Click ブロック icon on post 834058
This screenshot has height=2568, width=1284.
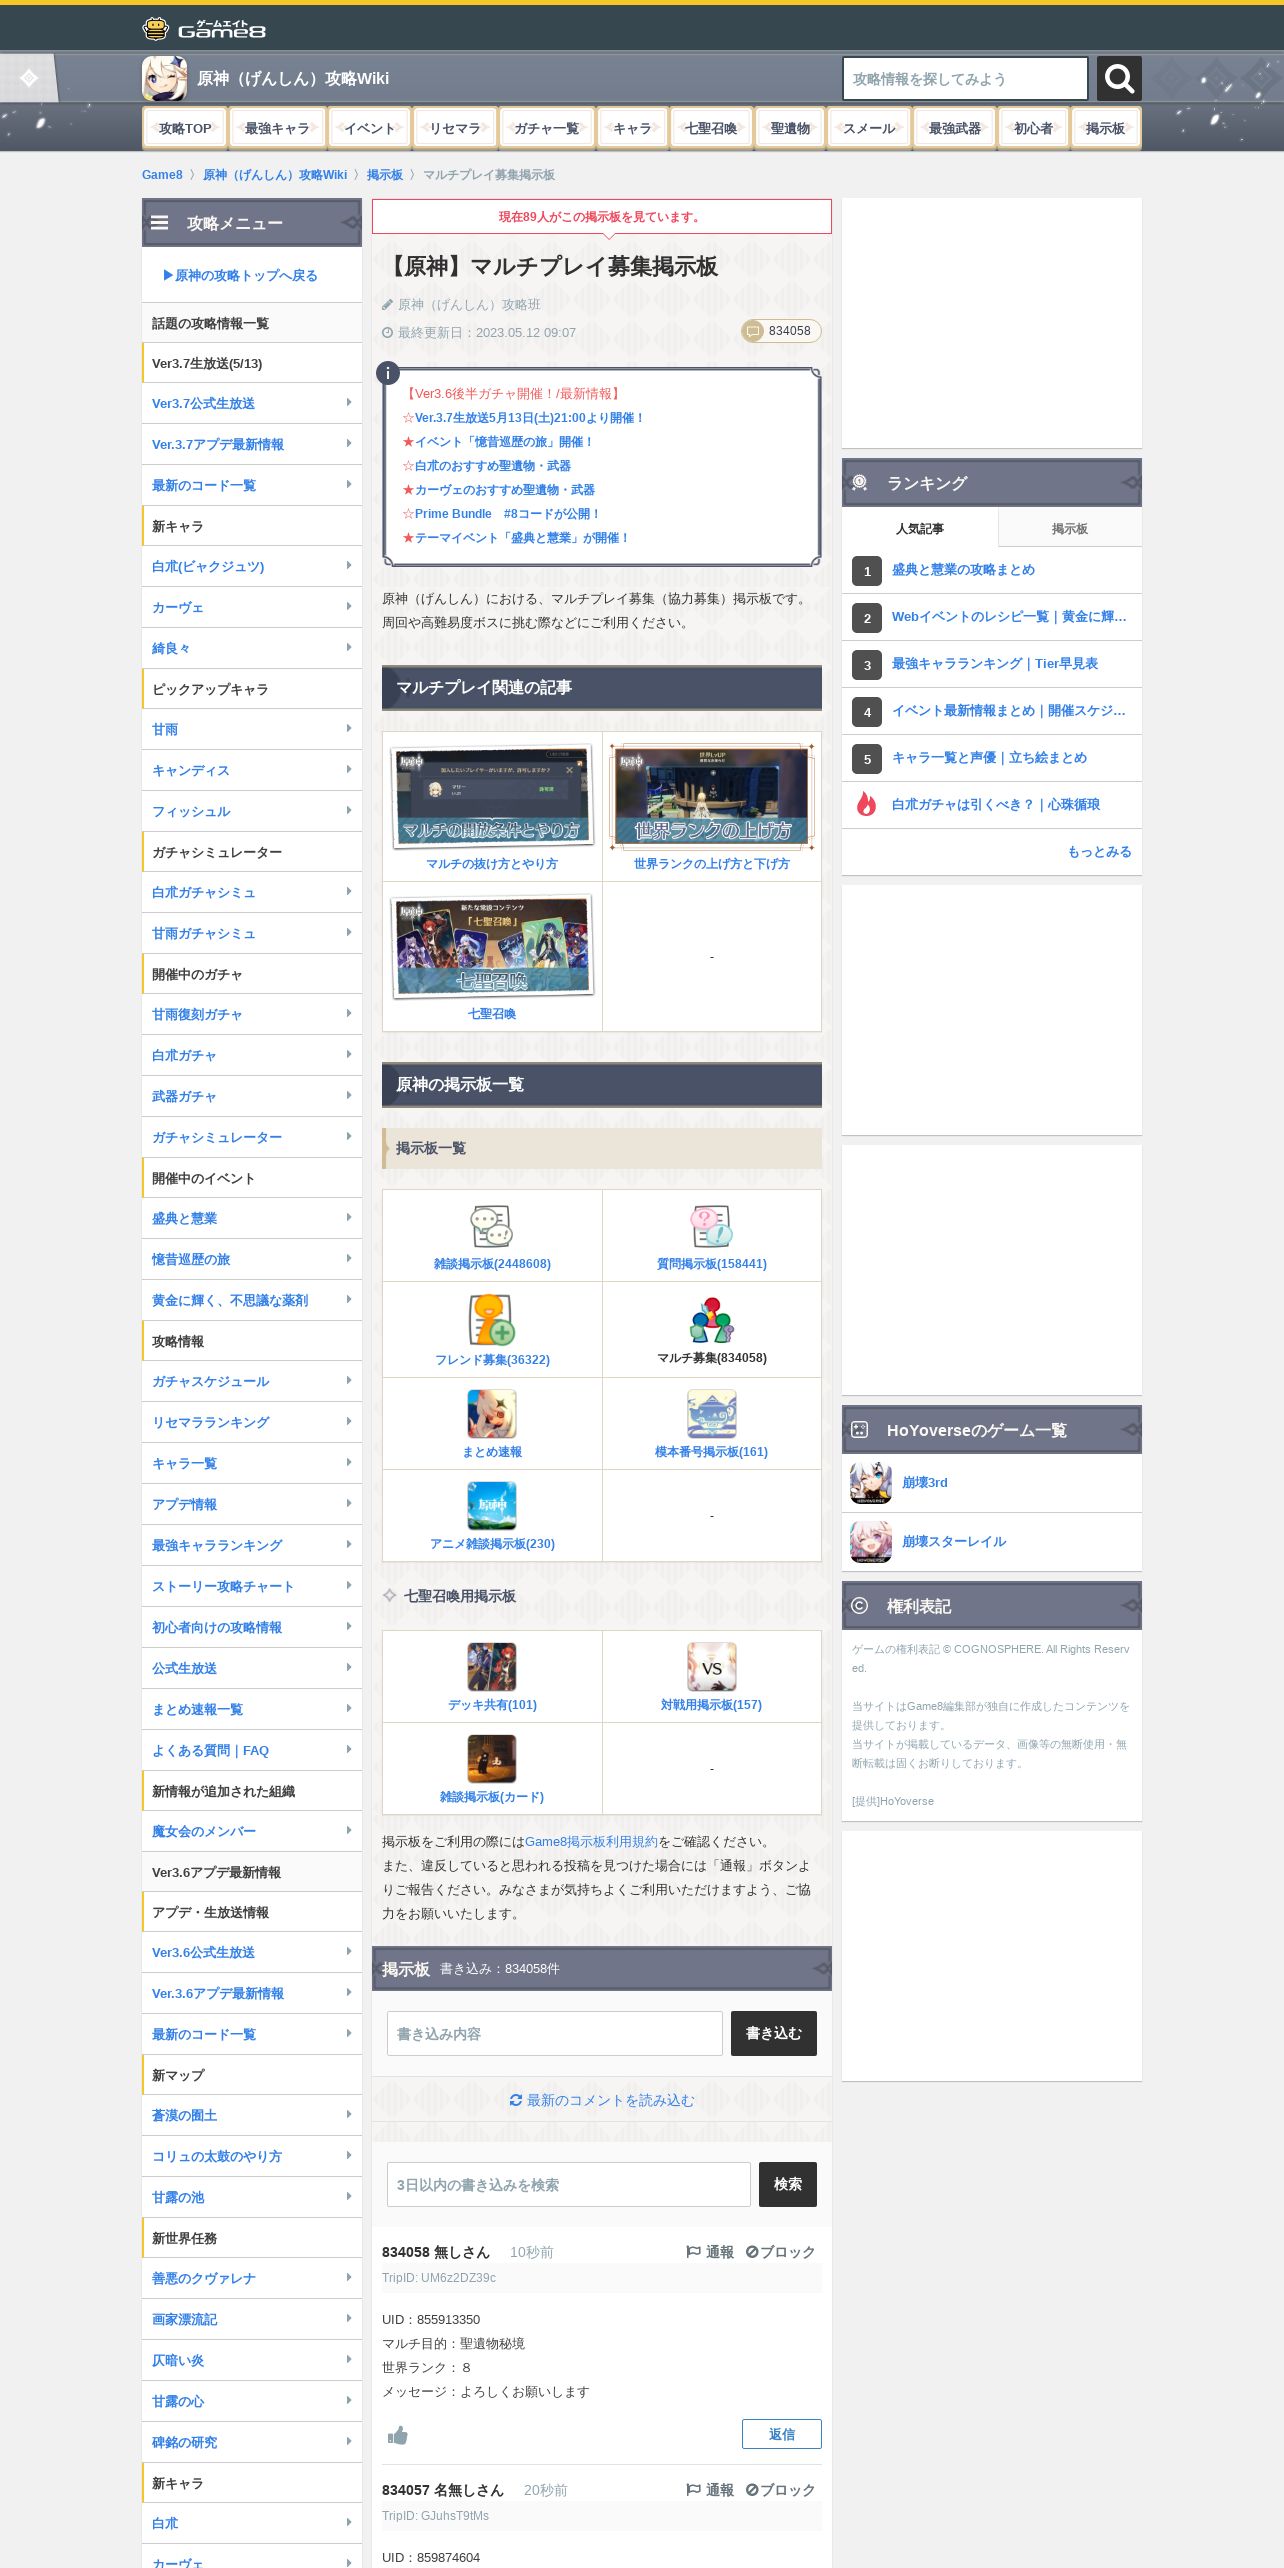pos(780,2252)
